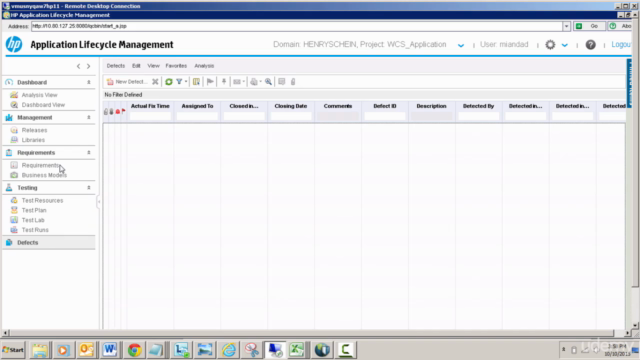Select the Defects module
Viewport: 640px width, 360px height.
[49, 242]
